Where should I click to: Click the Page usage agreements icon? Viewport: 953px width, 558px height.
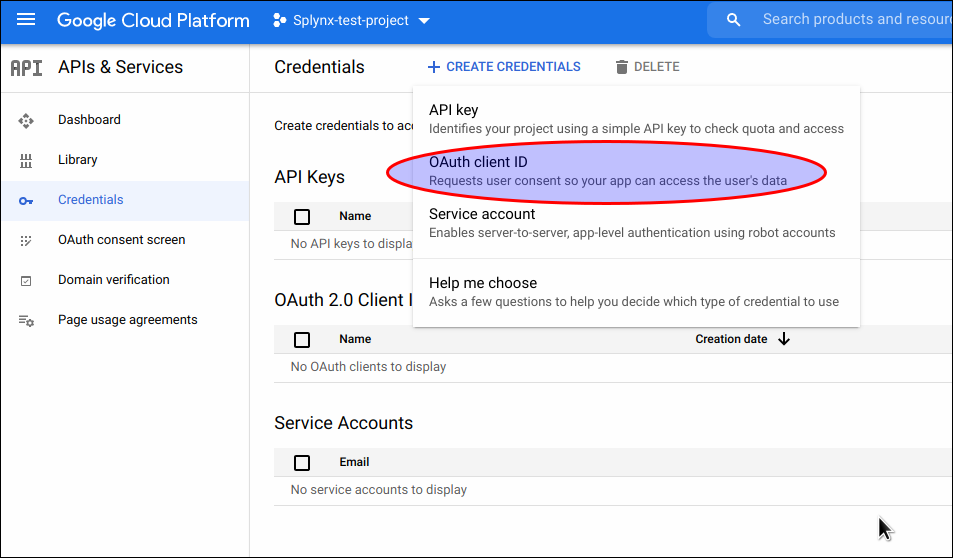[x=26, y=321]
